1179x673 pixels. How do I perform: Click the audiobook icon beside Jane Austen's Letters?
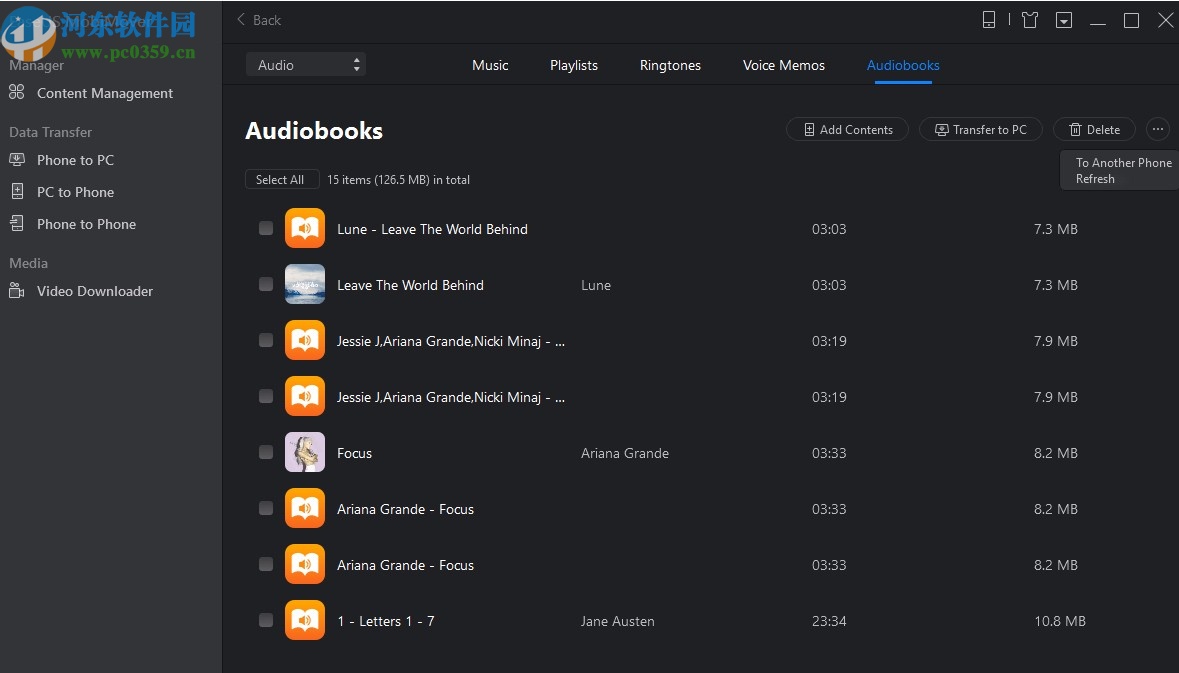tap(304, 621)
